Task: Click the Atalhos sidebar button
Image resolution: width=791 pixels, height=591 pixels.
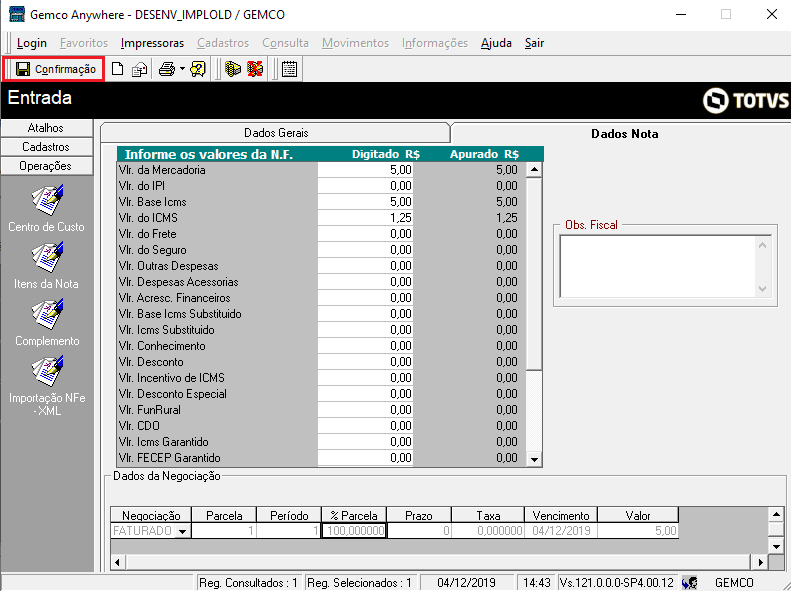Action: (46, 128)
